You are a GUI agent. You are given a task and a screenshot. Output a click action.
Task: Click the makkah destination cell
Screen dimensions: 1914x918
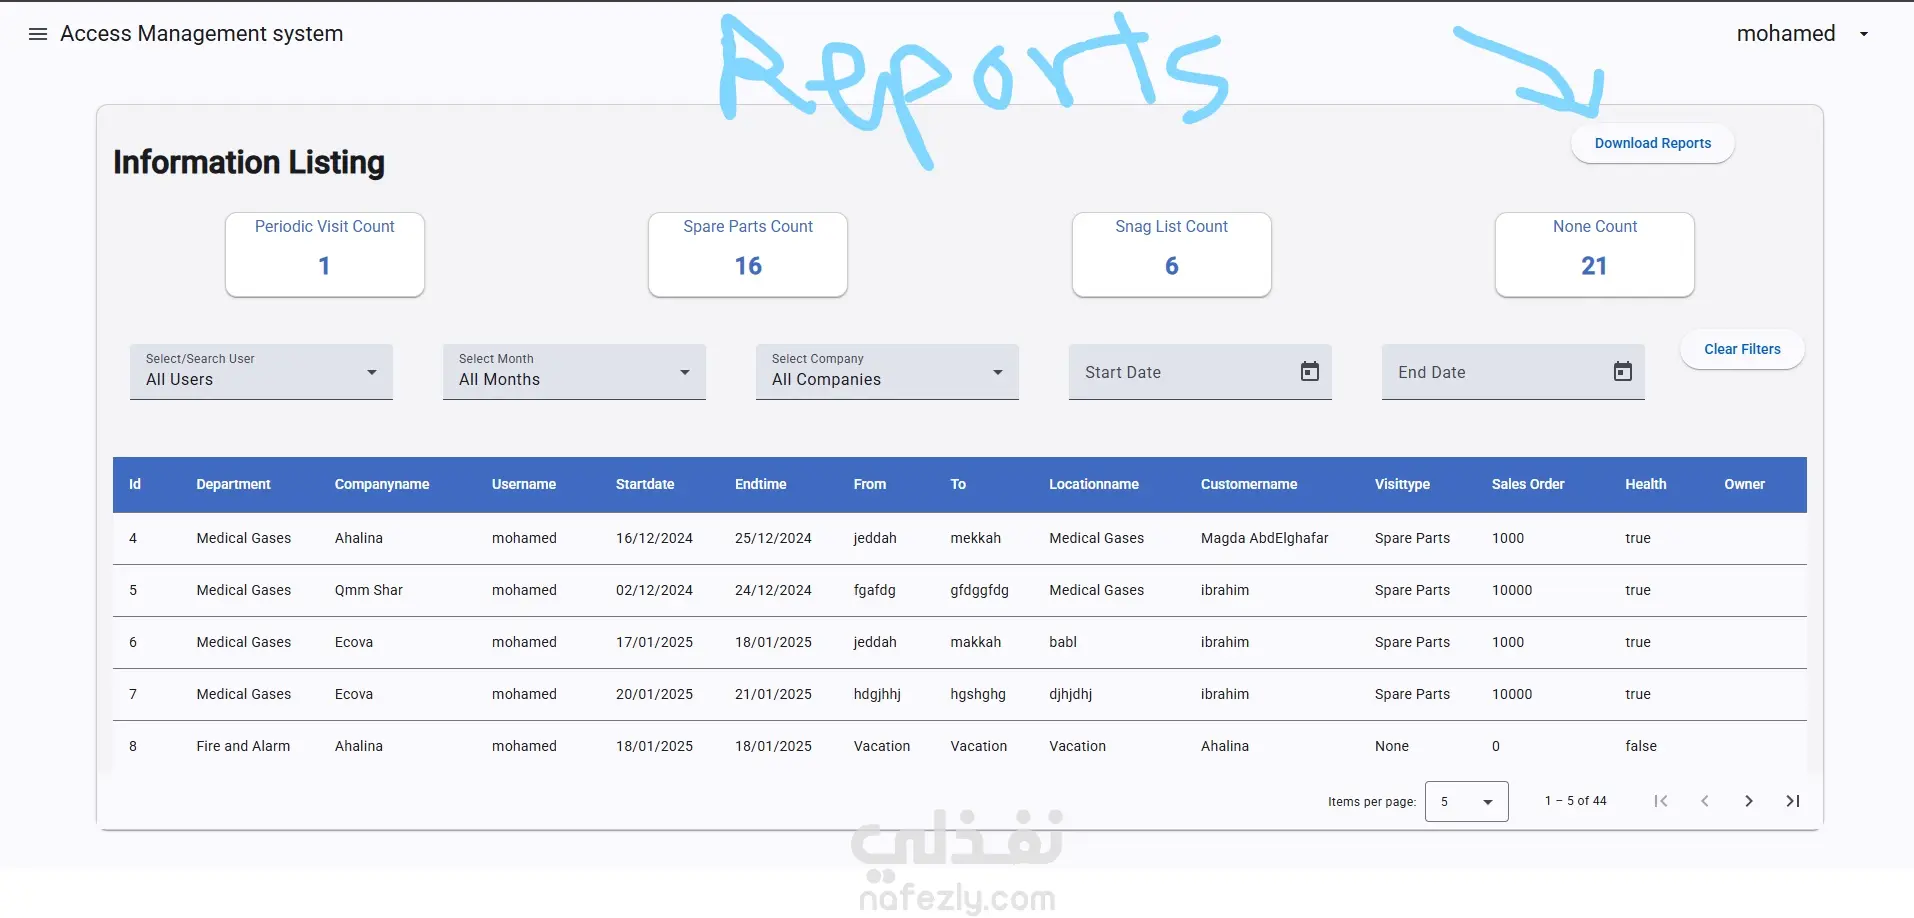975,642
